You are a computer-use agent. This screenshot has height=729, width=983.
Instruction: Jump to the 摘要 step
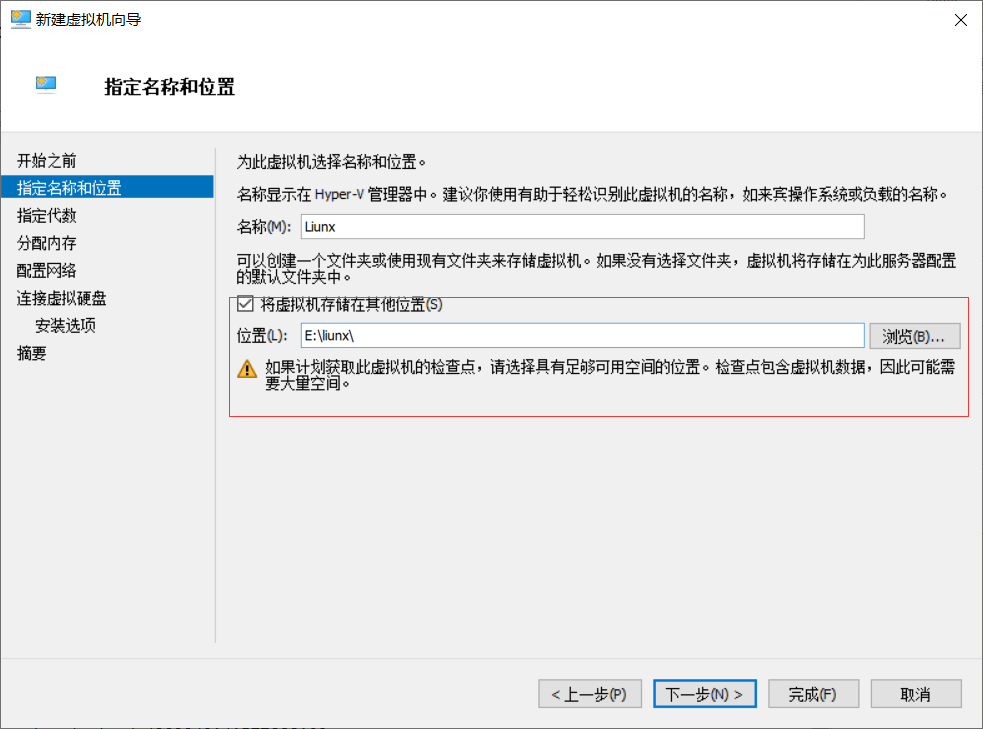click(32, 352)
